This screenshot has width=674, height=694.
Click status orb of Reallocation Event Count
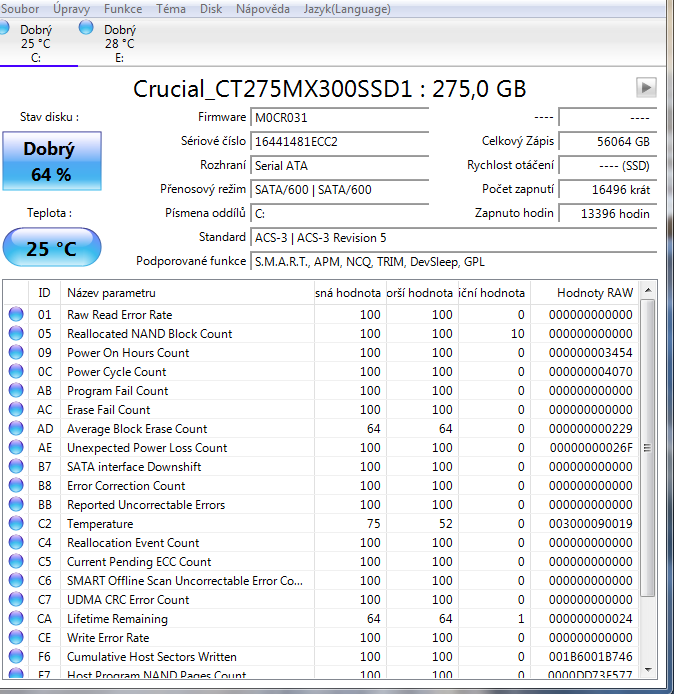16,542
